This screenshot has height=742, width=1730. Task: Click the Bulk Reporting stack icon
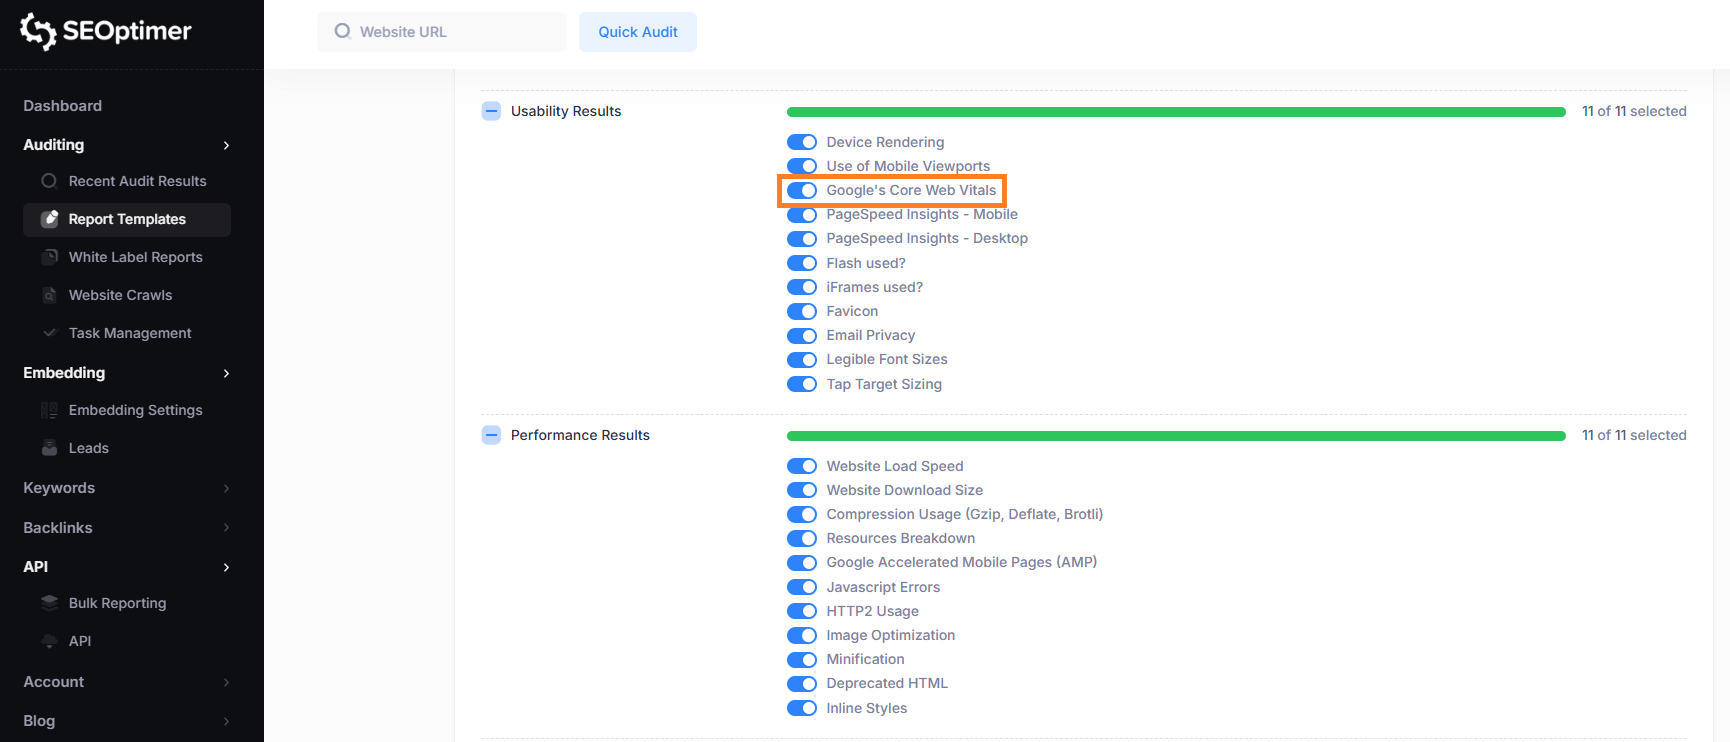pyautogui.click(x=49, y=603)
